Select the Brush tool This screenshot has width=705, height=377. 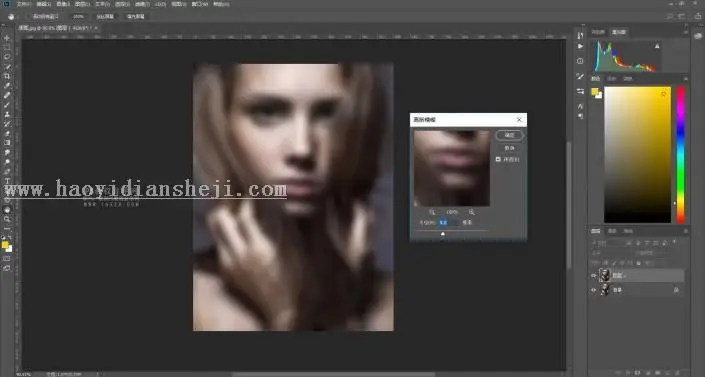point(7,104)
